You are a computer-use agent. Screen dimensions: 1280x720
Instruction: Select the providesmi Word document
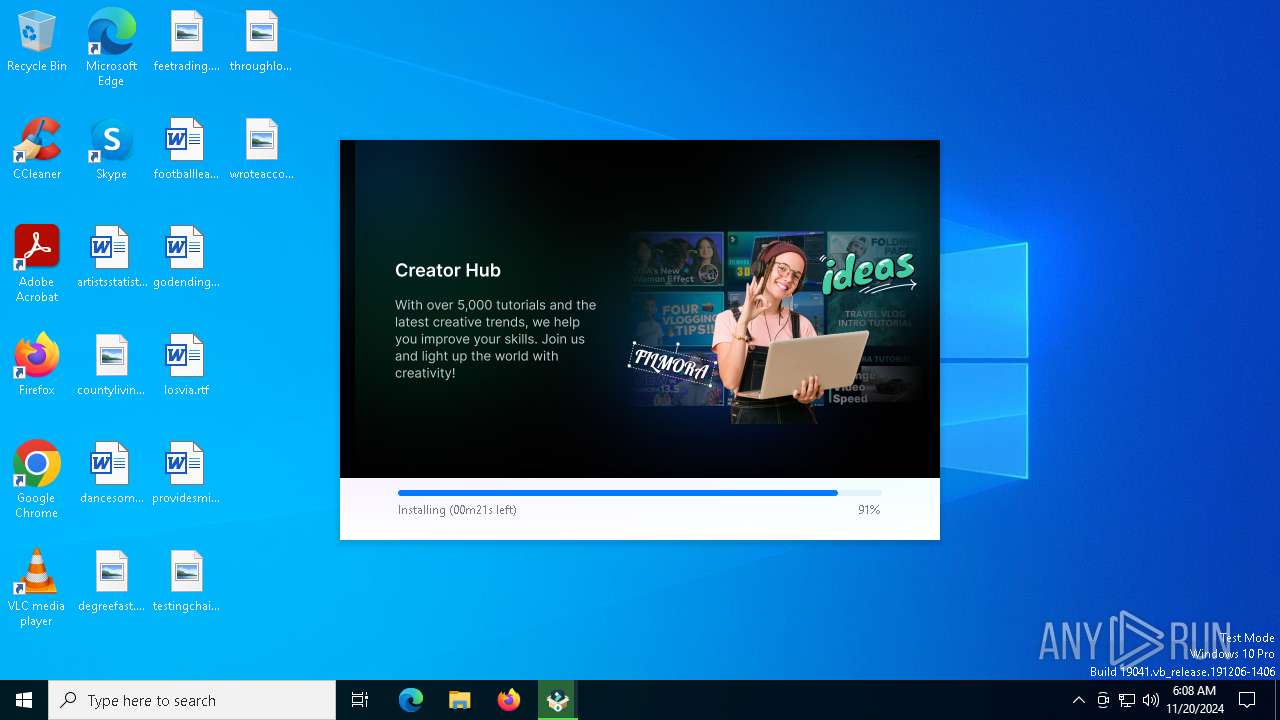point(186,473)
